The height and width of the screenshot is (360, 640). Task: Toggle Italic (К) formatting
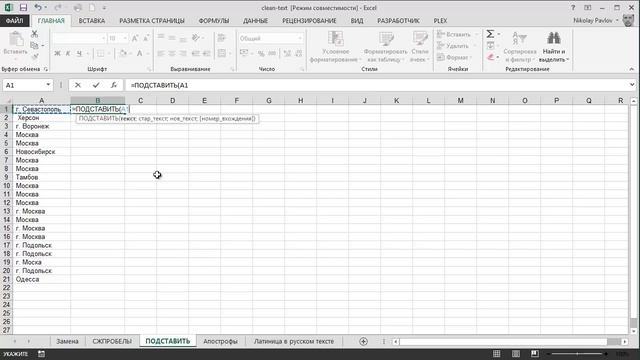pos(68,53)
